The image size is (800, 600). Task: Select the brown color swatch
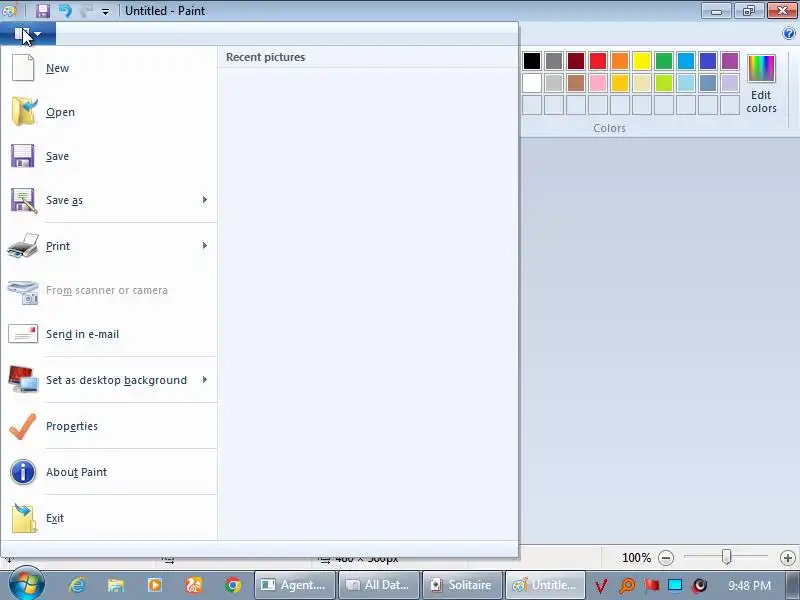point(576,83)
